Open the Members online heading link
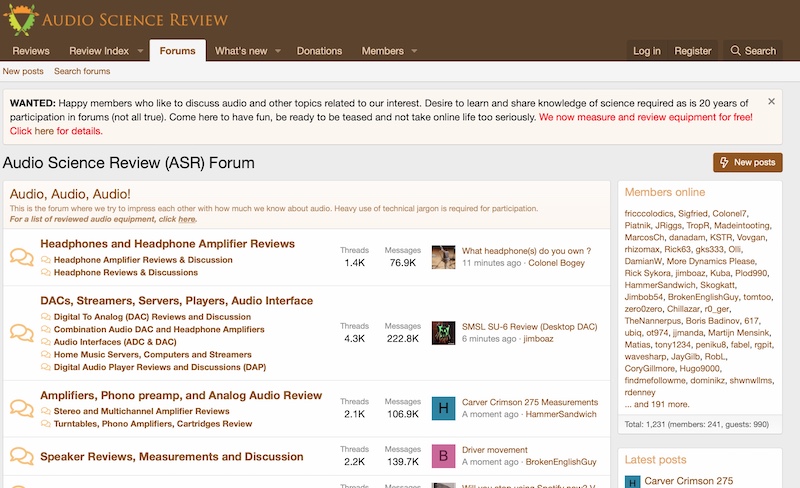800x488 pixels. pos(665,192)
